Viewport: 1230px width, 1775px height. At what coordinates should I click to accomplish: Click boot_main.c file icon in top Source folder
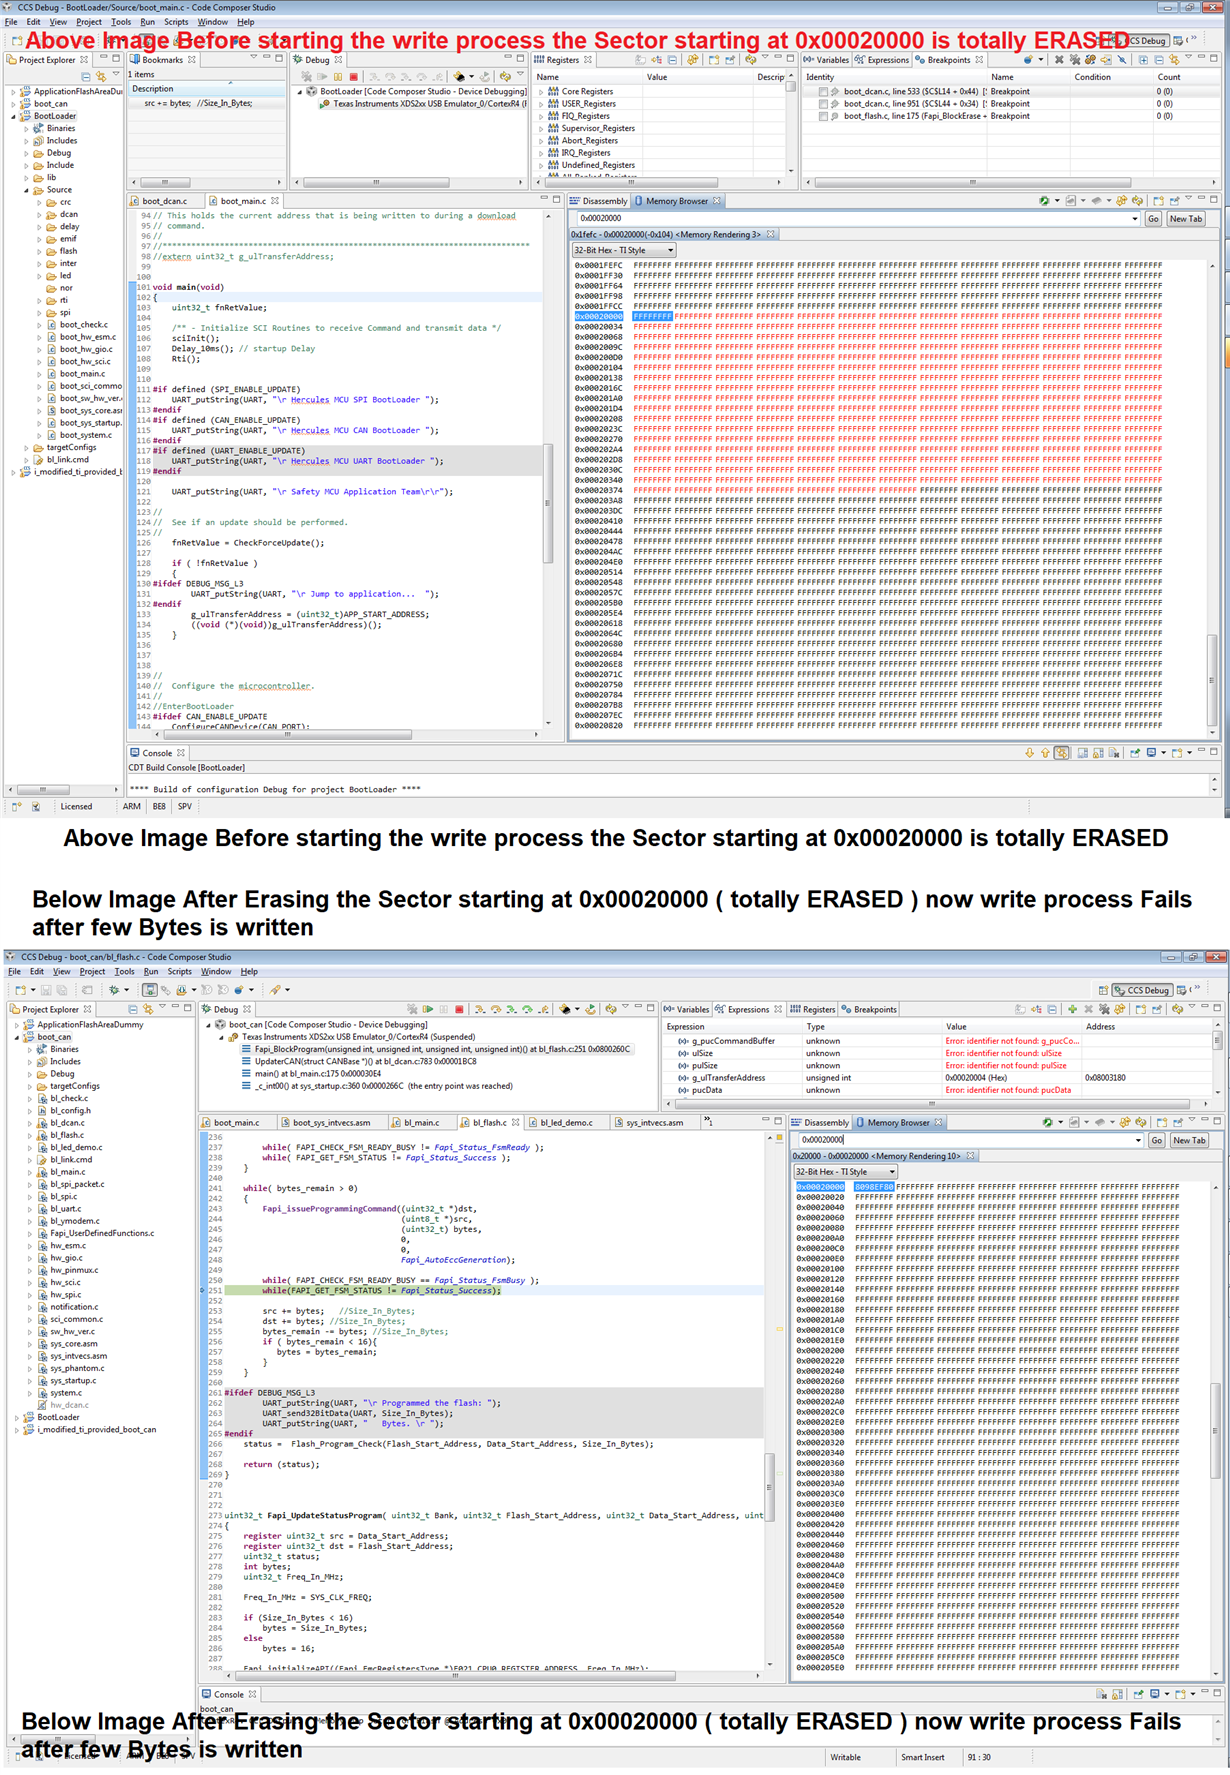point(52,374)
